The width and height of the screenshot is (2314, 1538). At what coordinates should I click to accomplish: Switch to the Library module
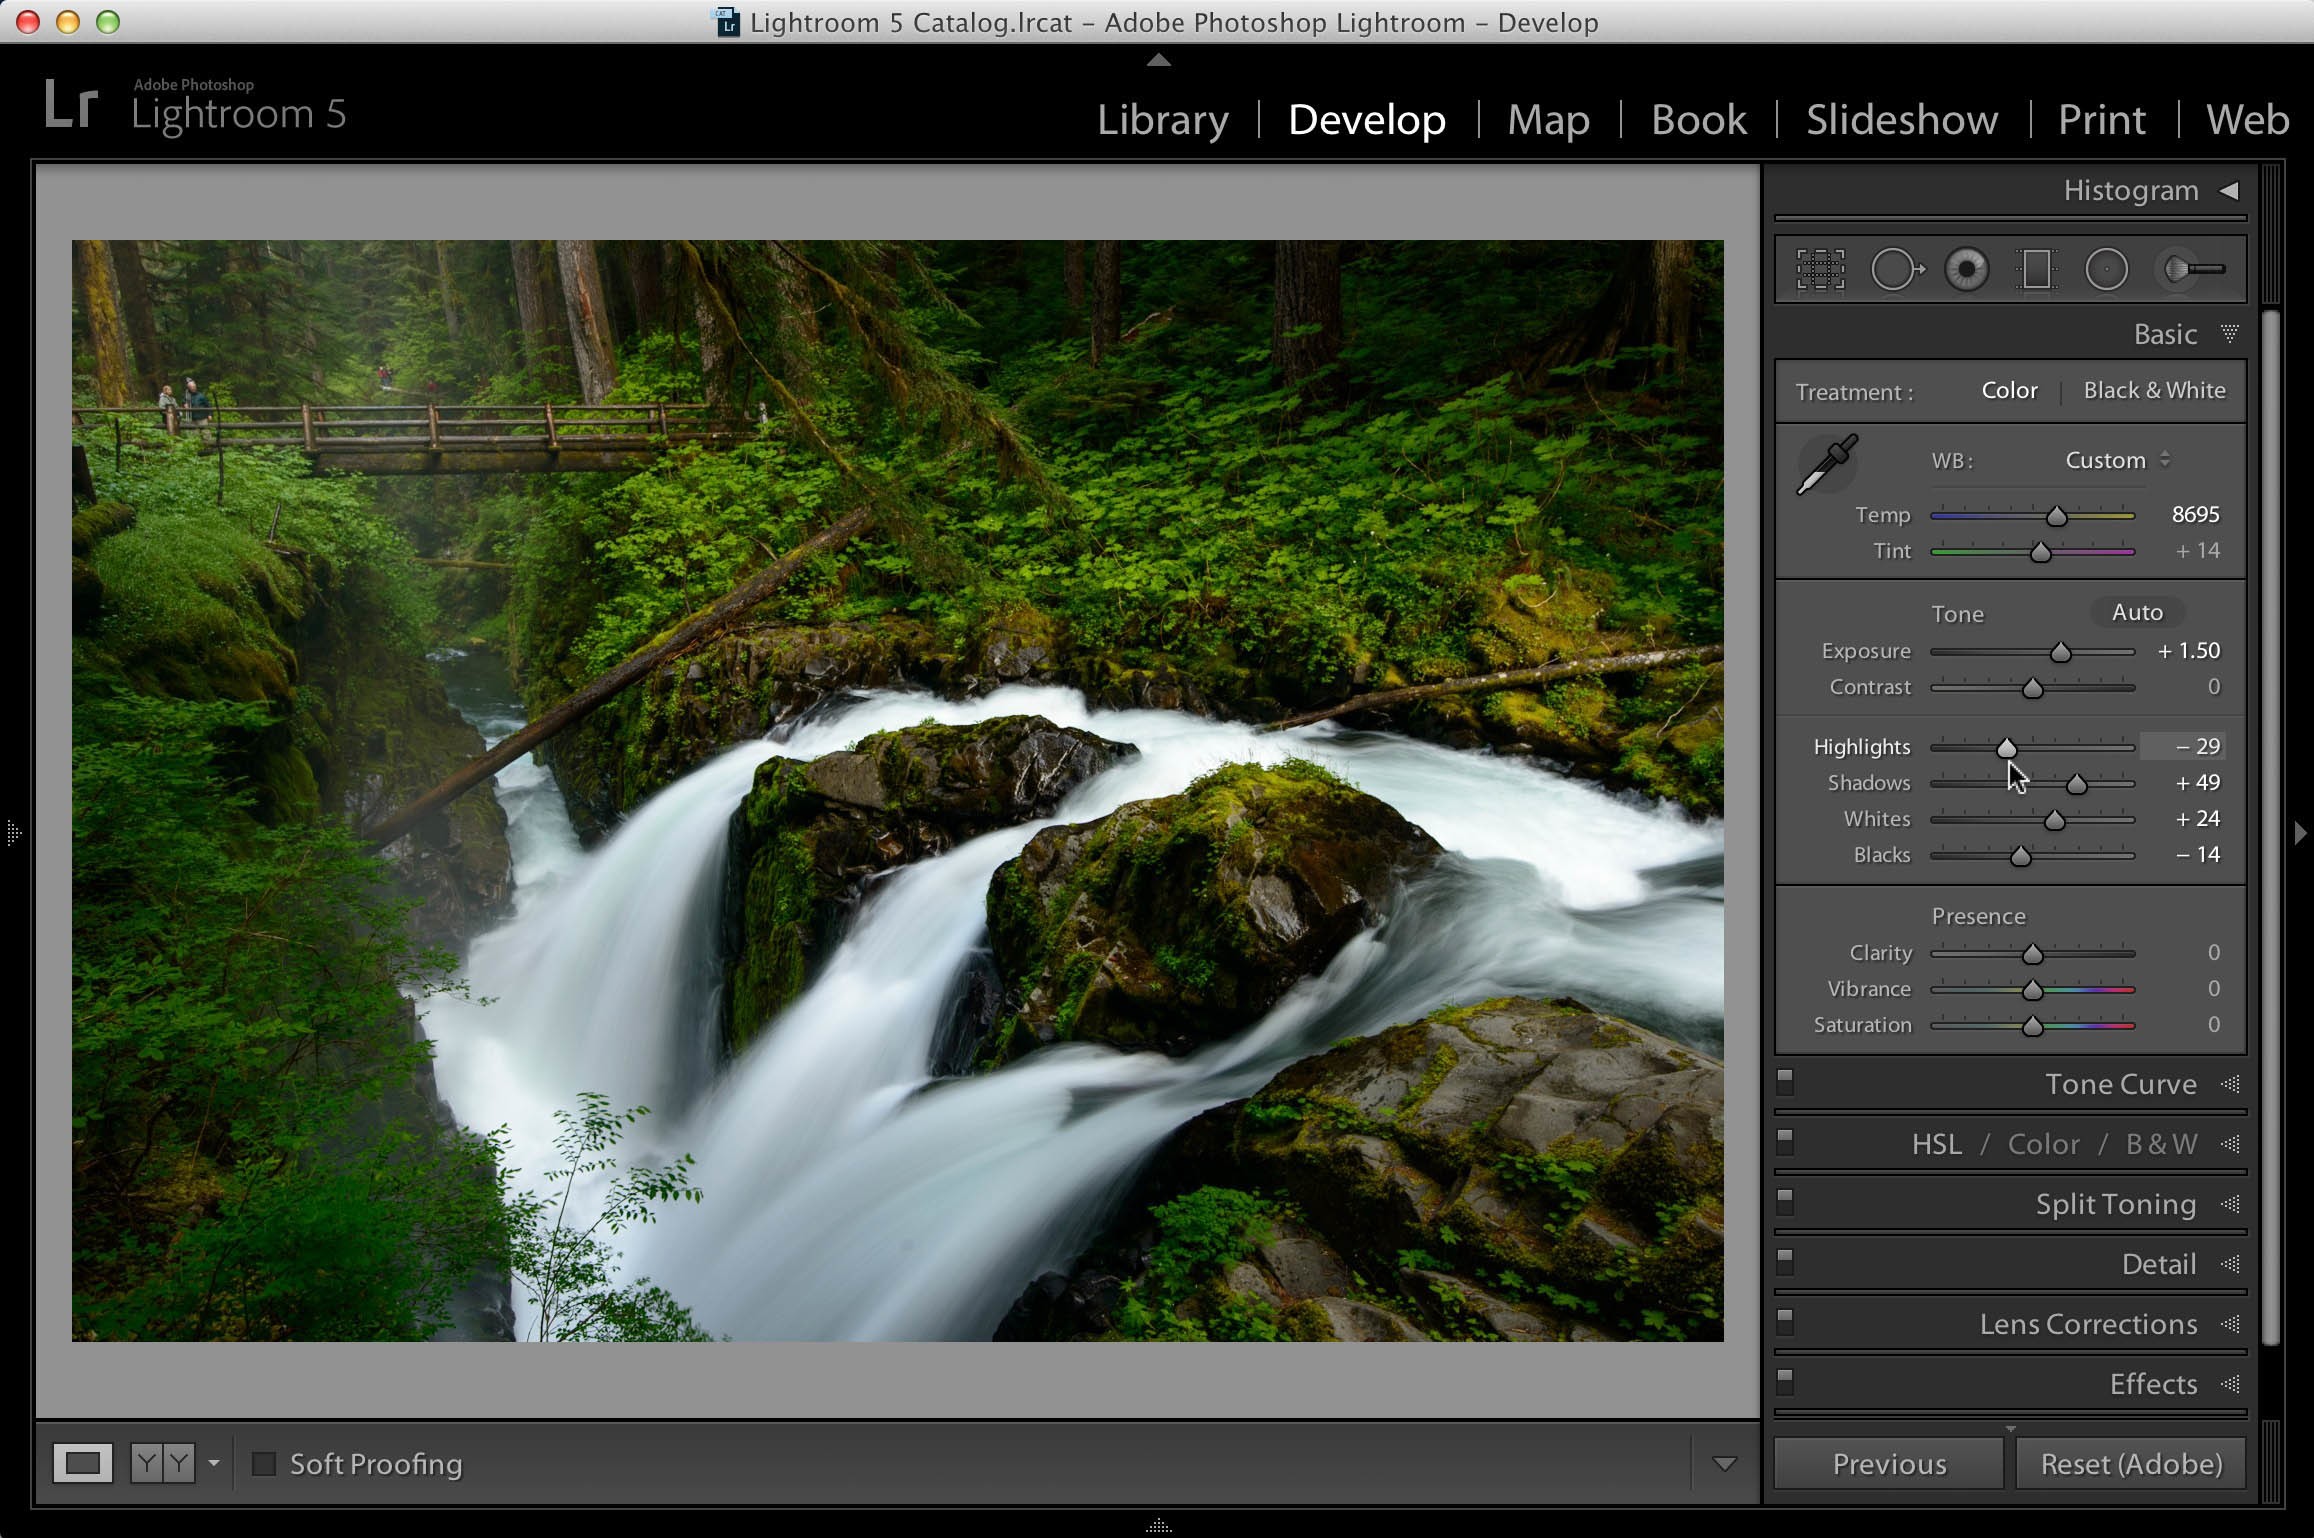click(1163, 120)
